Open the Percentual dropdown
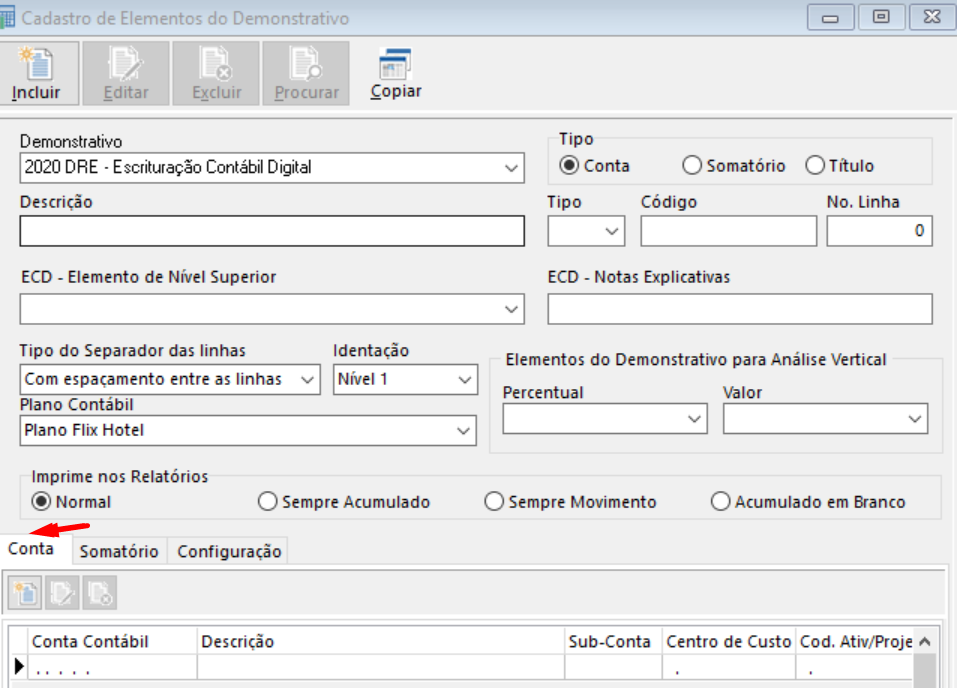Image resolution: width=957 pixels, height=688 pixels. 694,419
